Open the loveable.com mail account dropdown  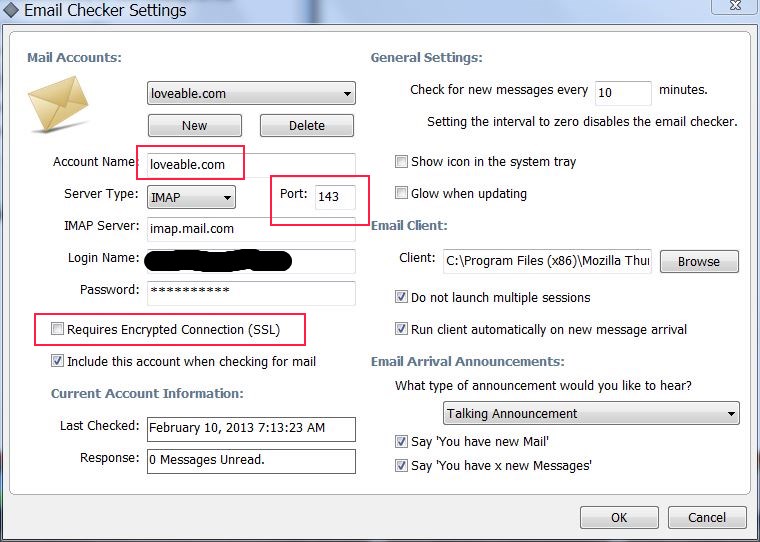tap(251, 94)
